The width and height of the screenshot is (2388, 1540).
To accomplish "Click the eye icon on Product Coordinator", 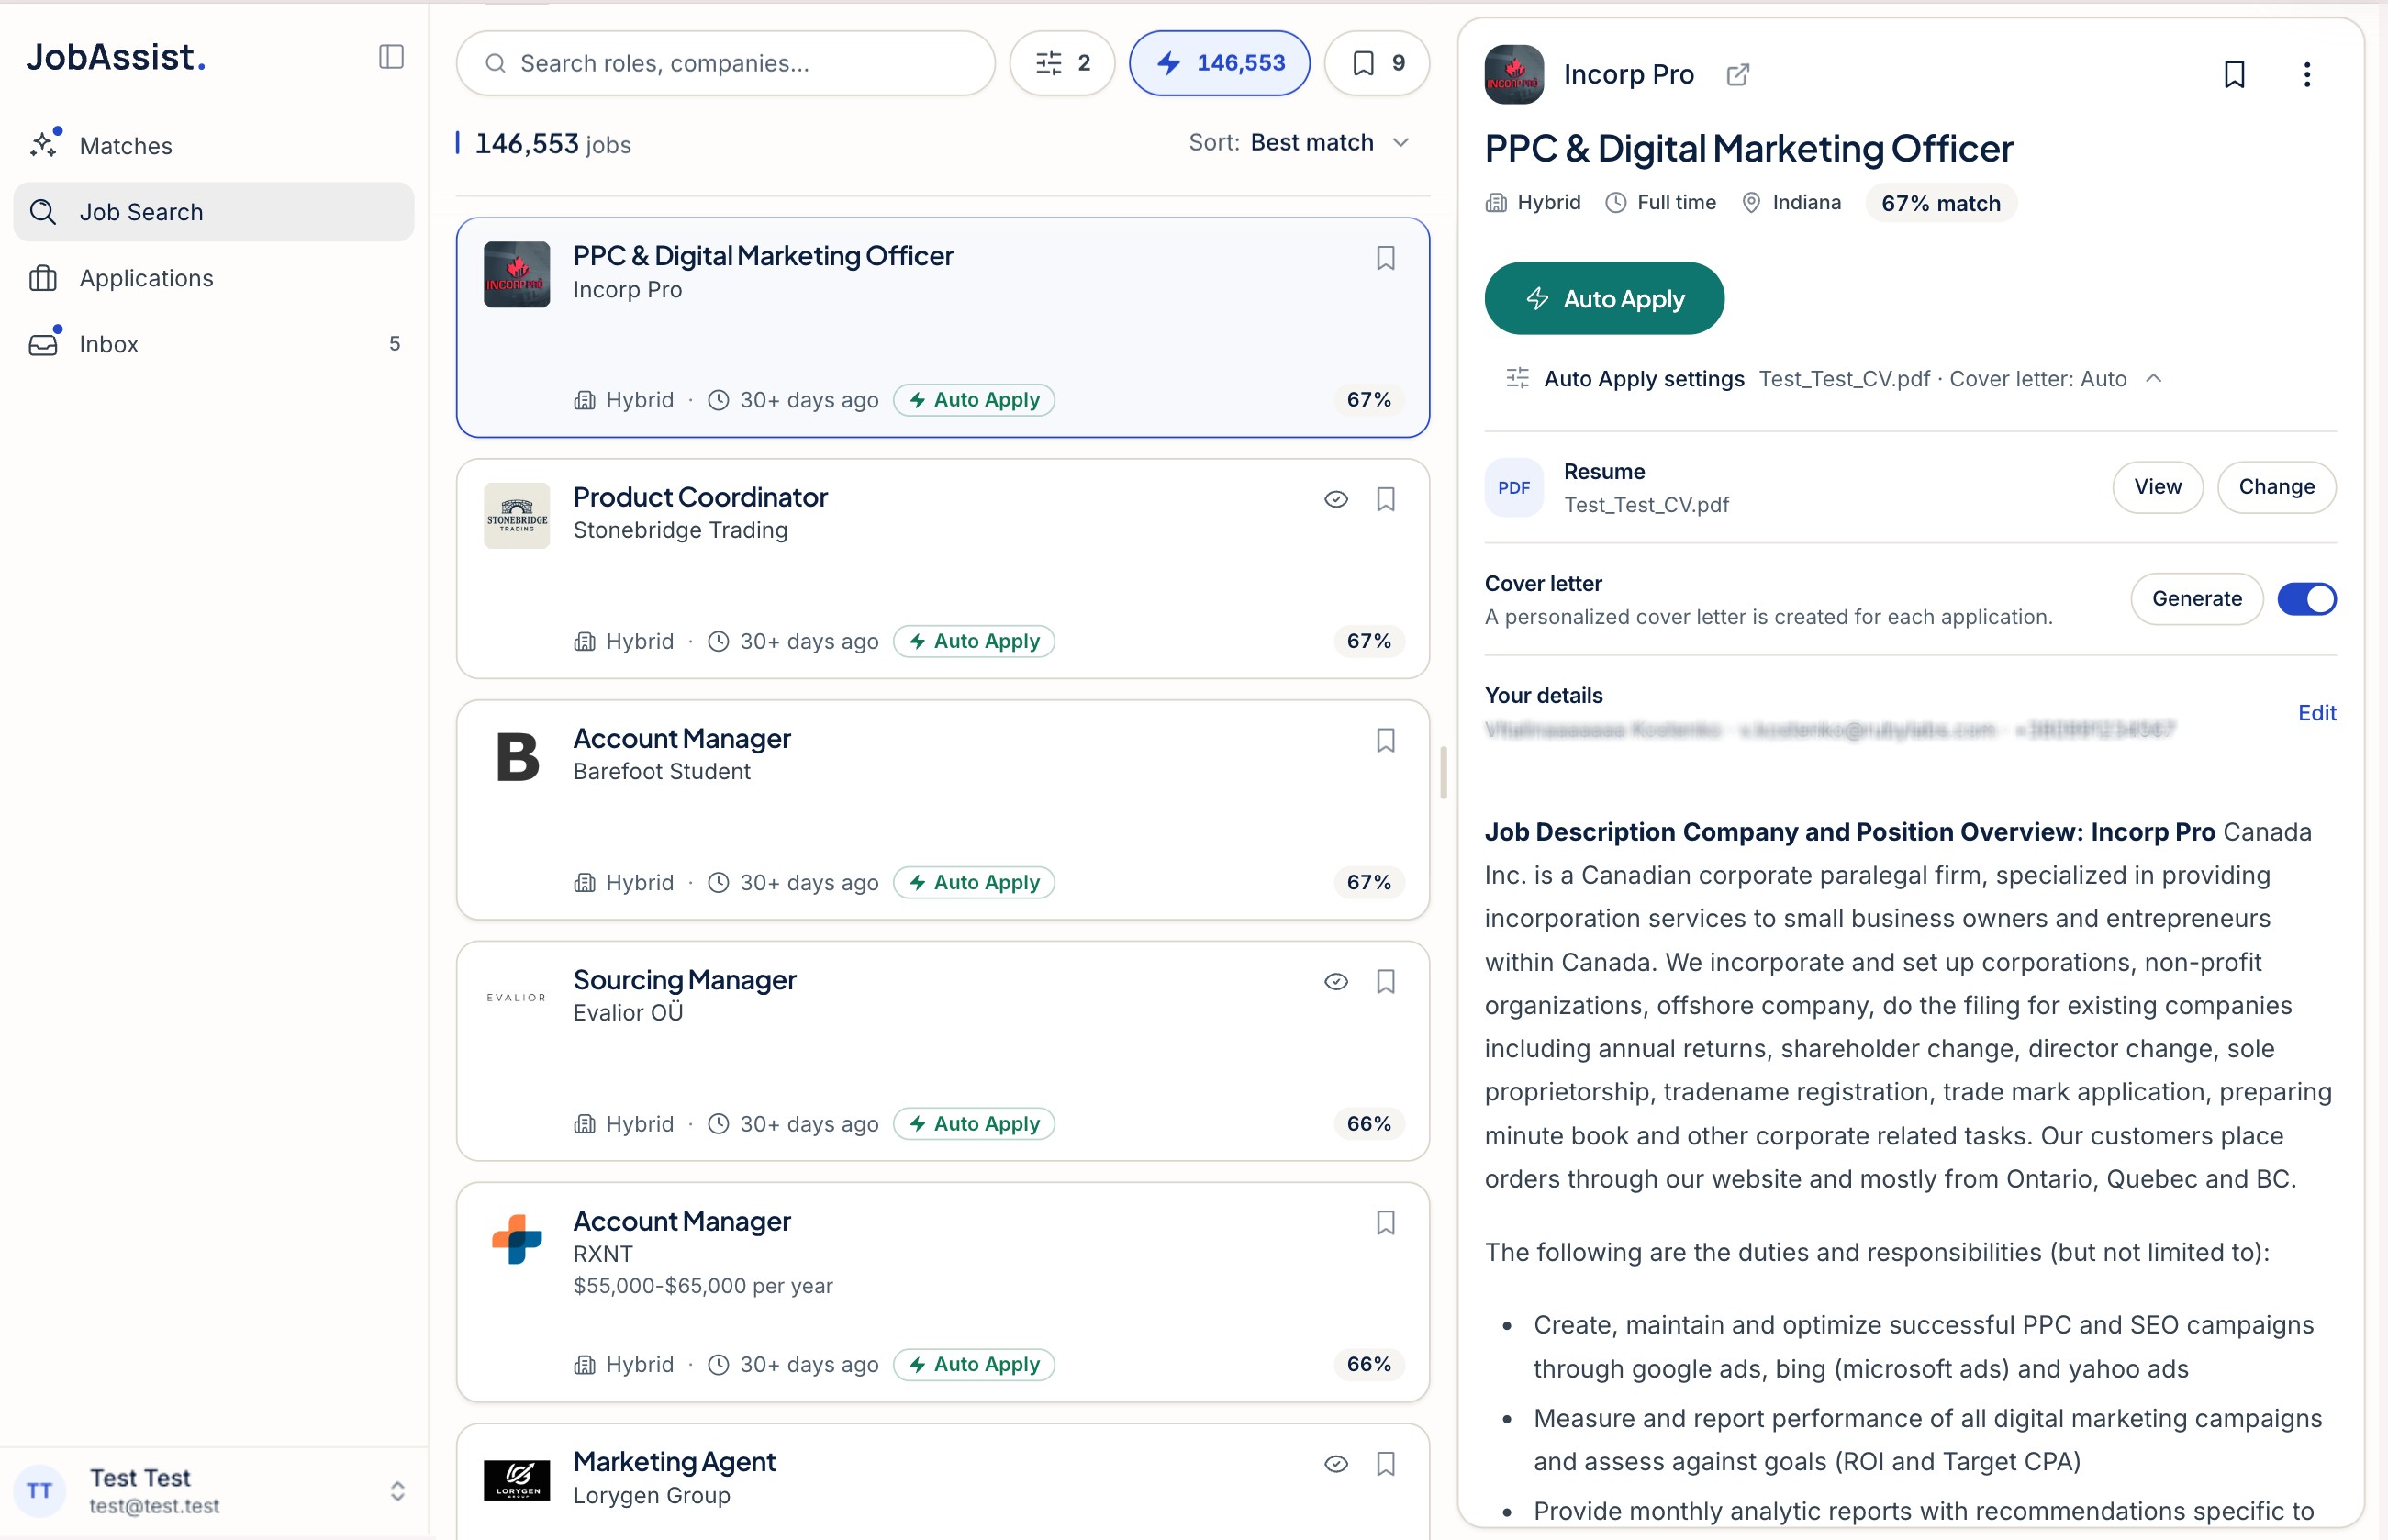I will [1336, 499].
